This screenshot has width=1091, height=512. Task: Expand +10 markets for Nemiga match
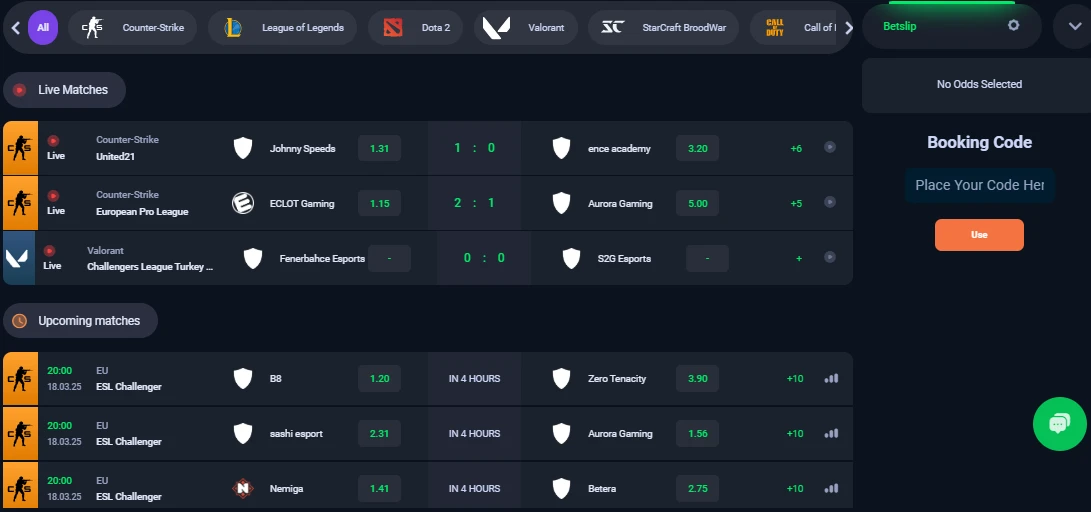795,488
